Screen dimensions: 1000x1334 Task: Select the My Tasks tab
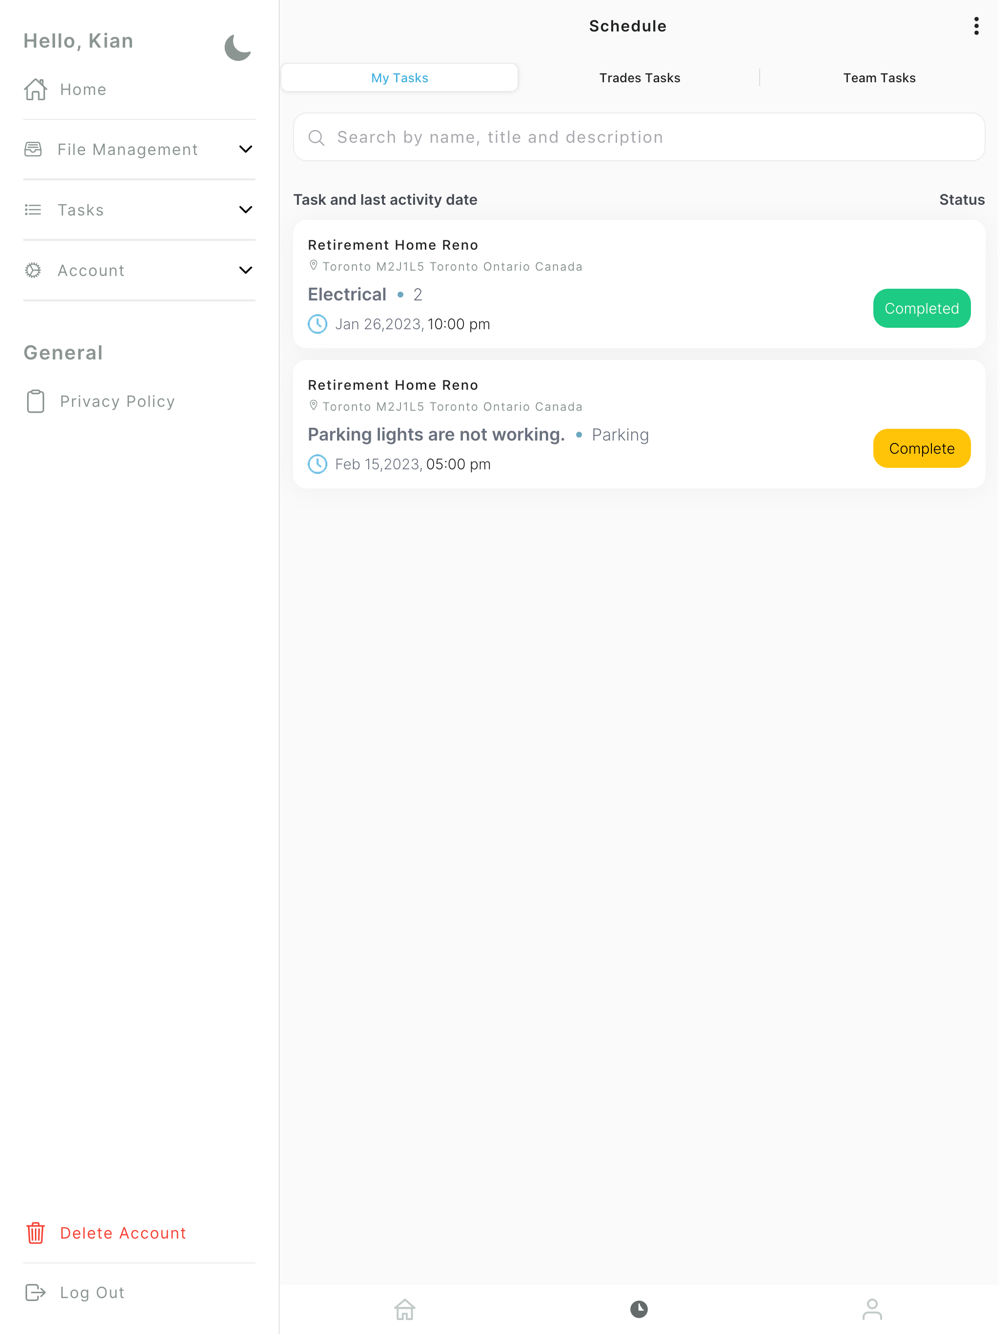(x=400, y=77)
